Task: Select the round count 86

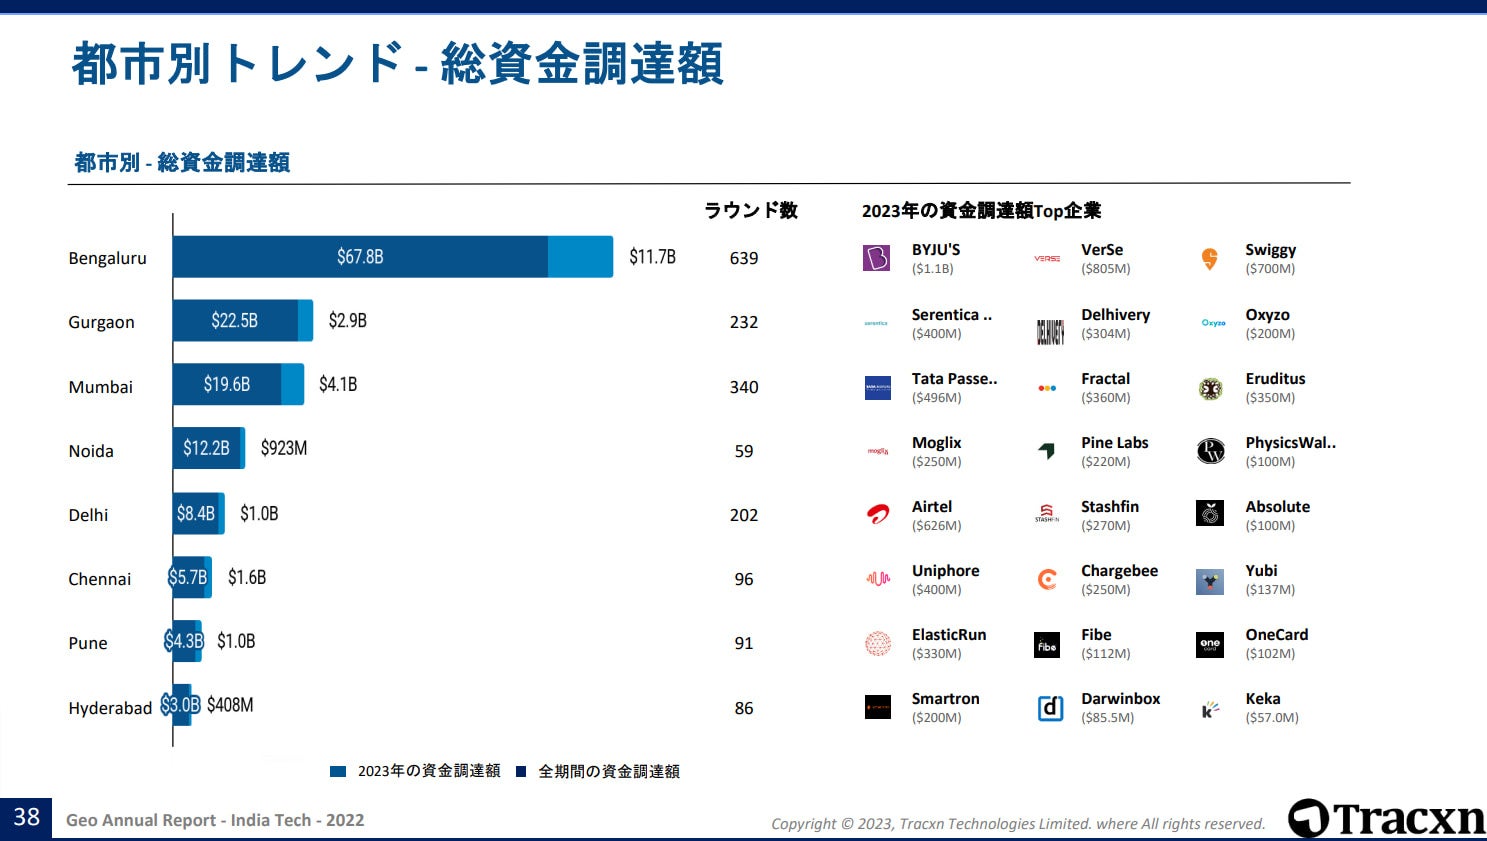Action: [x=744, y=708]
